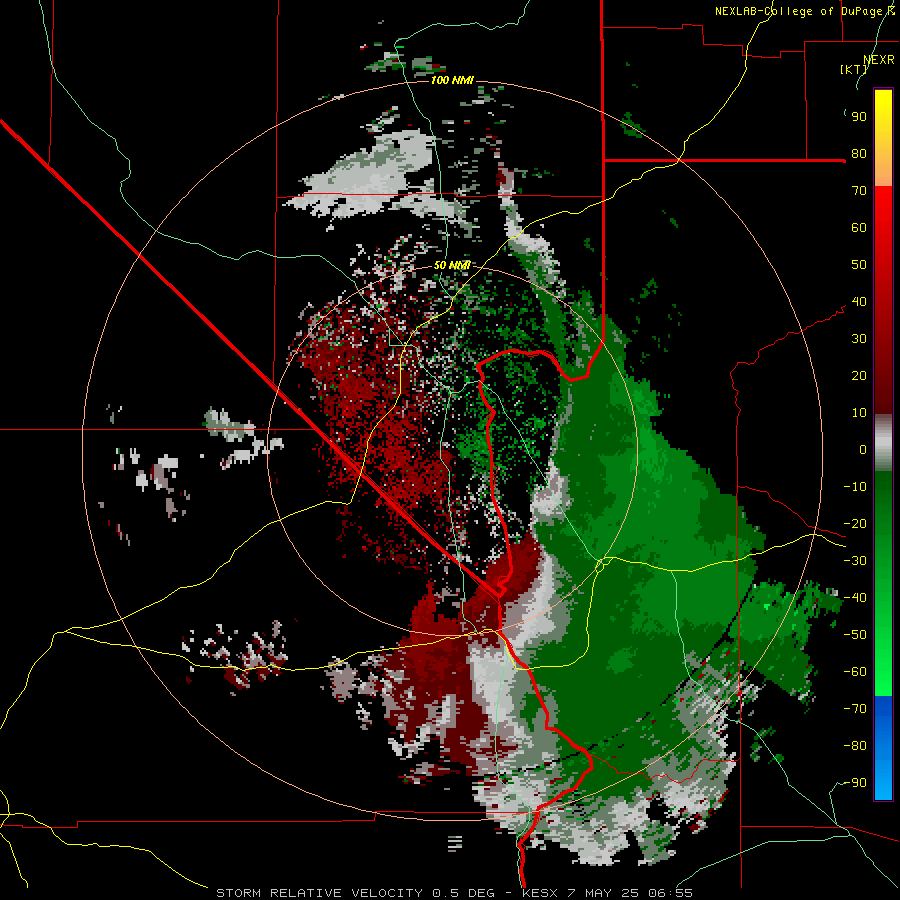Click the -60 value on the velocity scale
The image size is (900, 900).
[x=855, y=672]
